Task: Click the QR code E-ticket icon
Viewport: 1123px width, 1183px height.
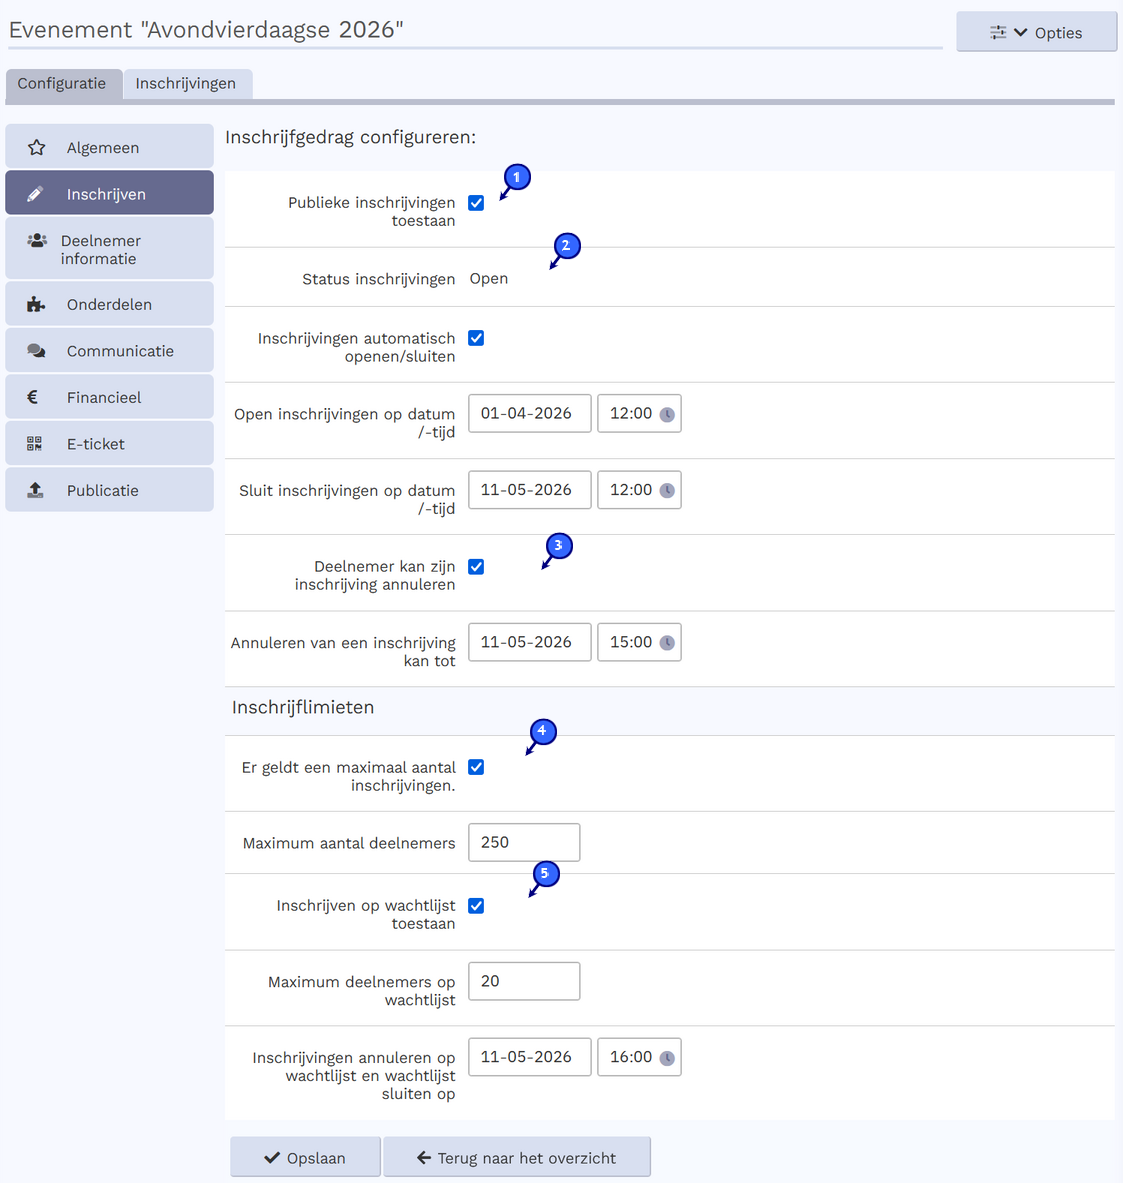Action: (x=34, y=444)
